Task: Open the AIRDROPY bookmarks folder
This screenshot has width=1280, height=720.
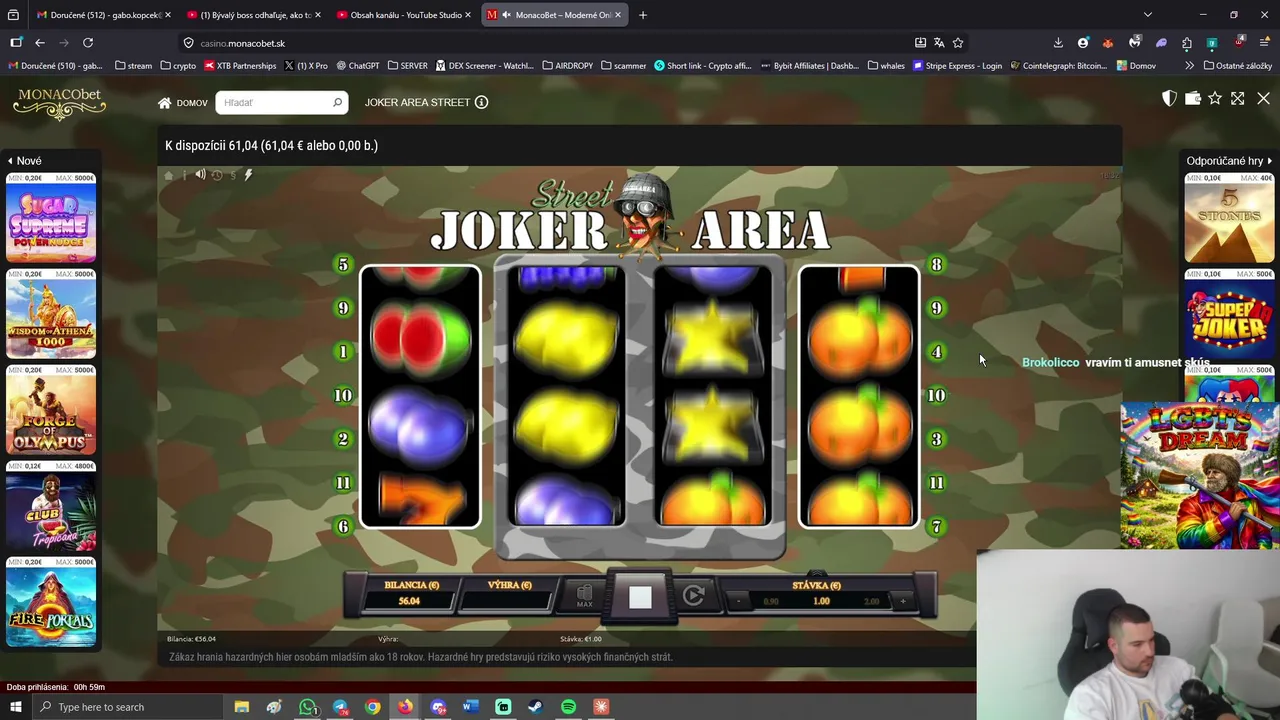Action: coord(567,66)
